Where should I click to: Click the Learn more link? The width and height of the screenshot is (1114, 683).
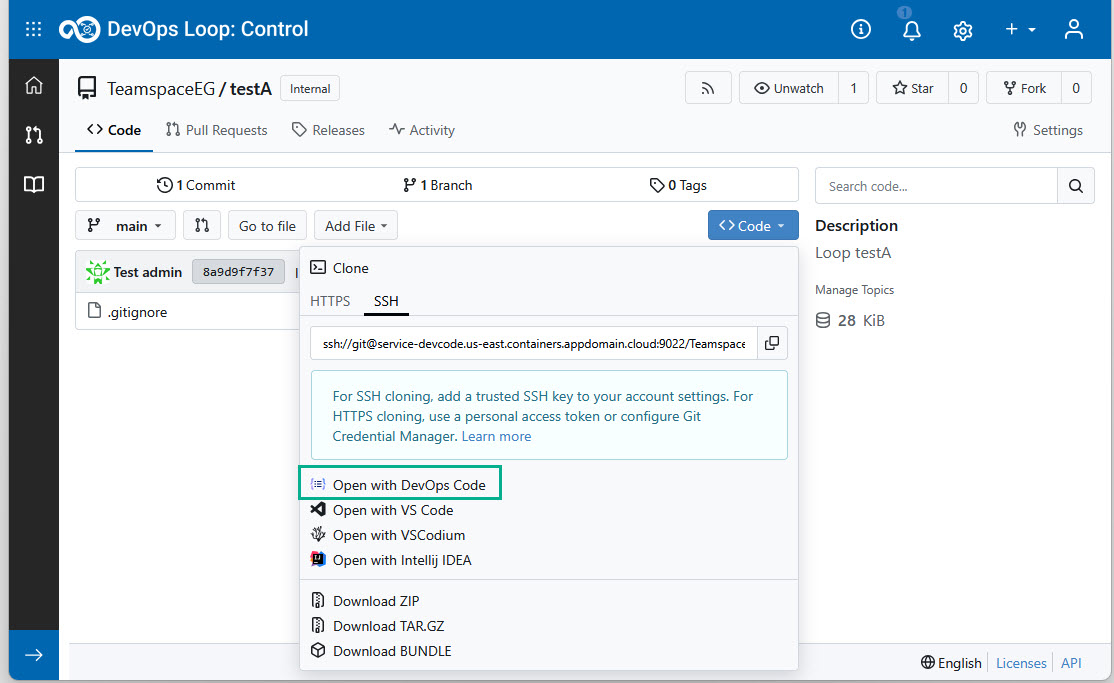coord(496,437)
